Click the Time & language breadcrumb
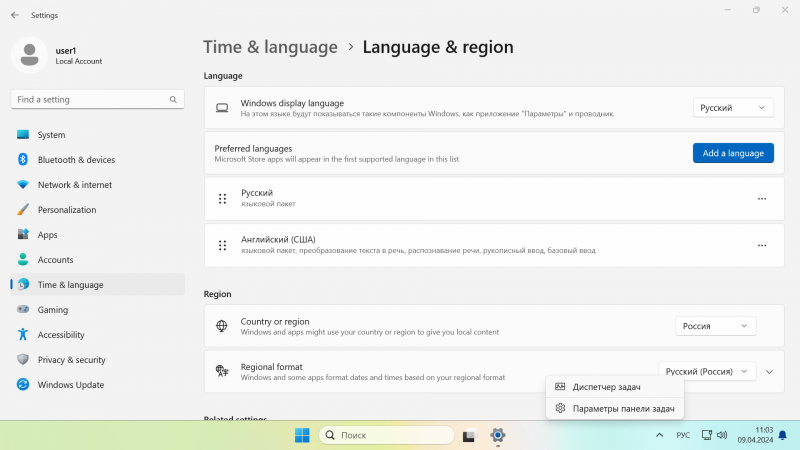800x450 pixels. (x=270, y=47)
